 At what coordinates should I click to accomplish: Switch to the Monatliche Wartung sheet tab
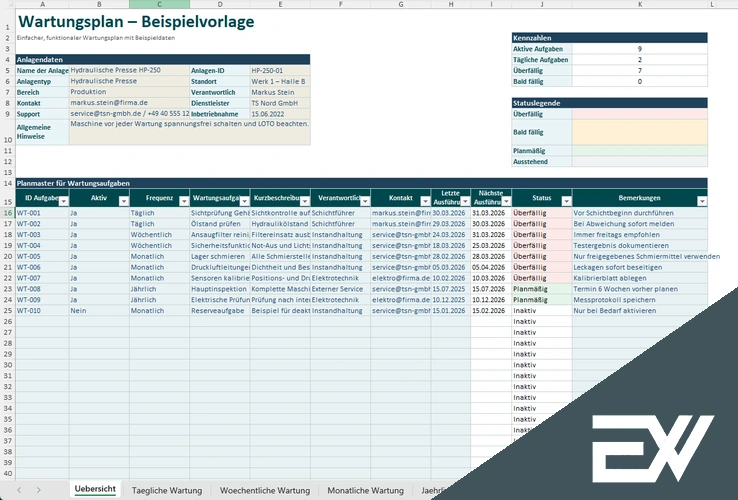pos(365,491)
